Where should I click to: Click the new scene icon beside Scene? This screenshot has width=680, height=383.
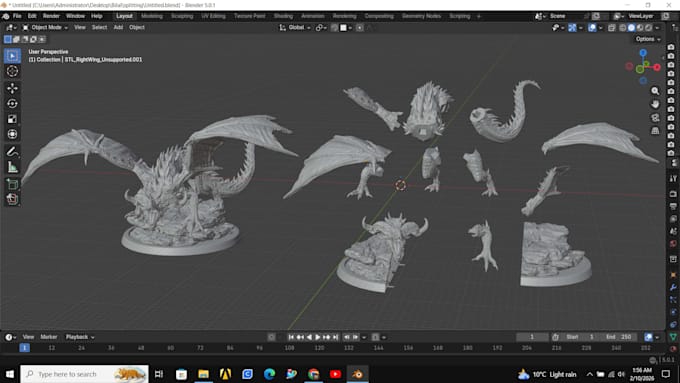pos(596,16)
